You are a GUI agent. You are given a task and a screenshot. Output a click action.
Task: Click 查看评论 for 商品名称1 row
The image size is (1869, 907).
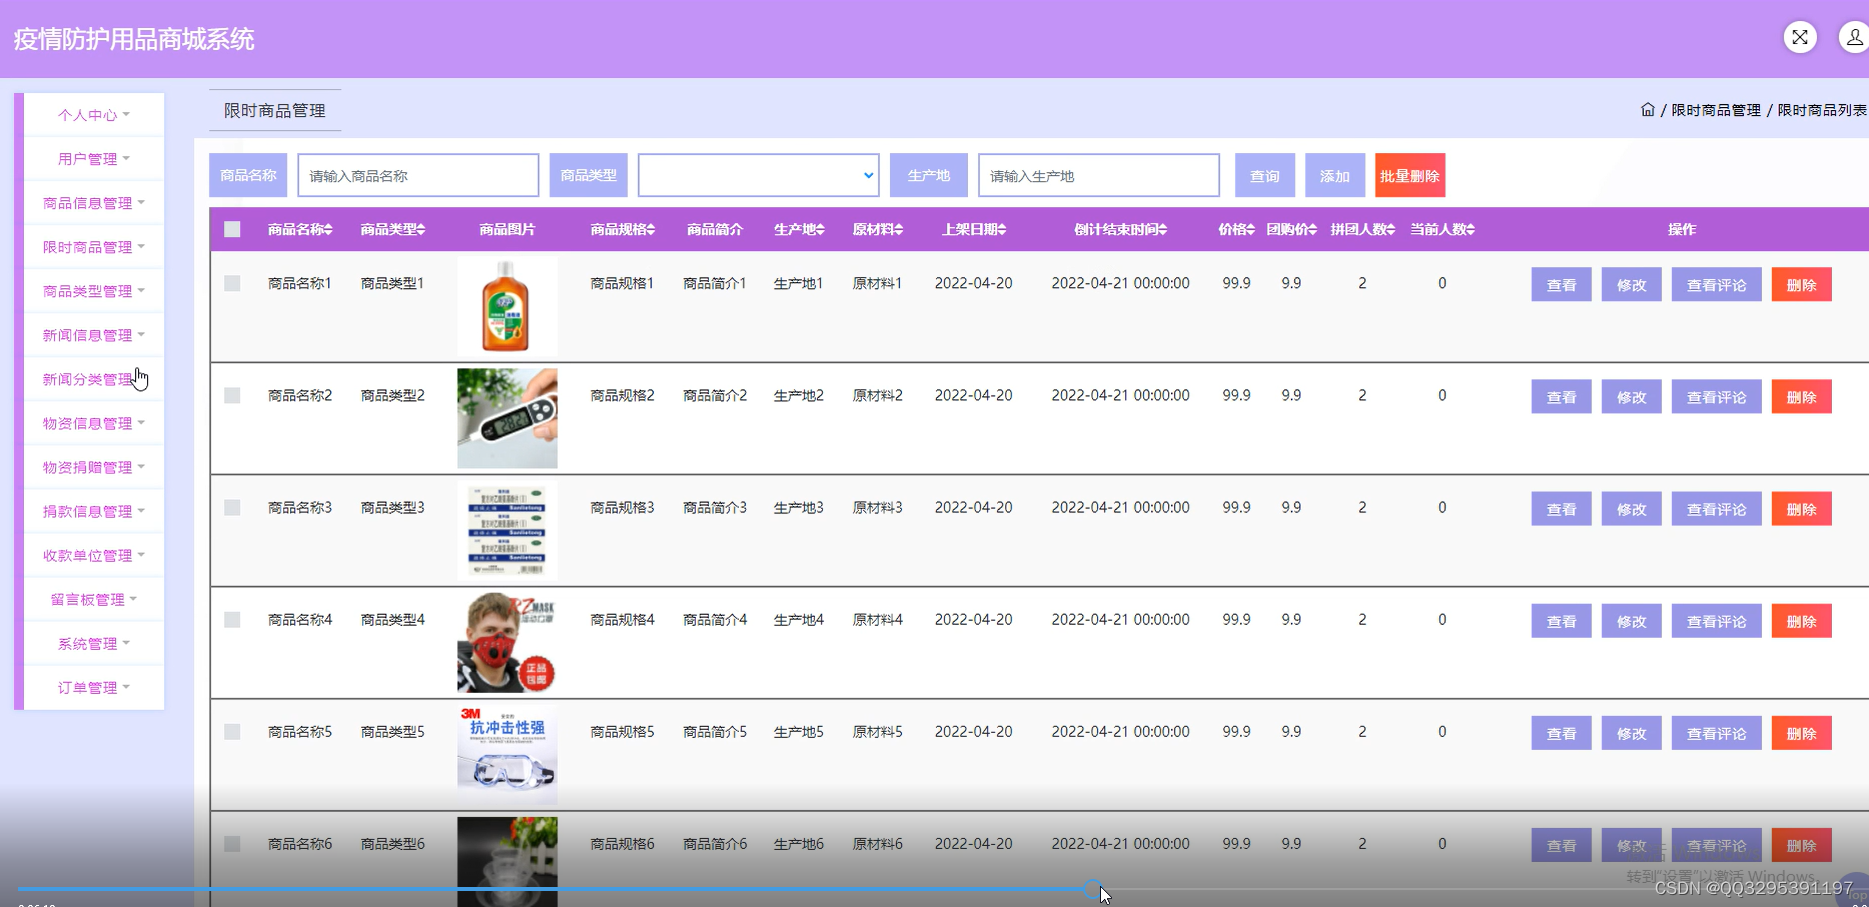click(1717, 285)
